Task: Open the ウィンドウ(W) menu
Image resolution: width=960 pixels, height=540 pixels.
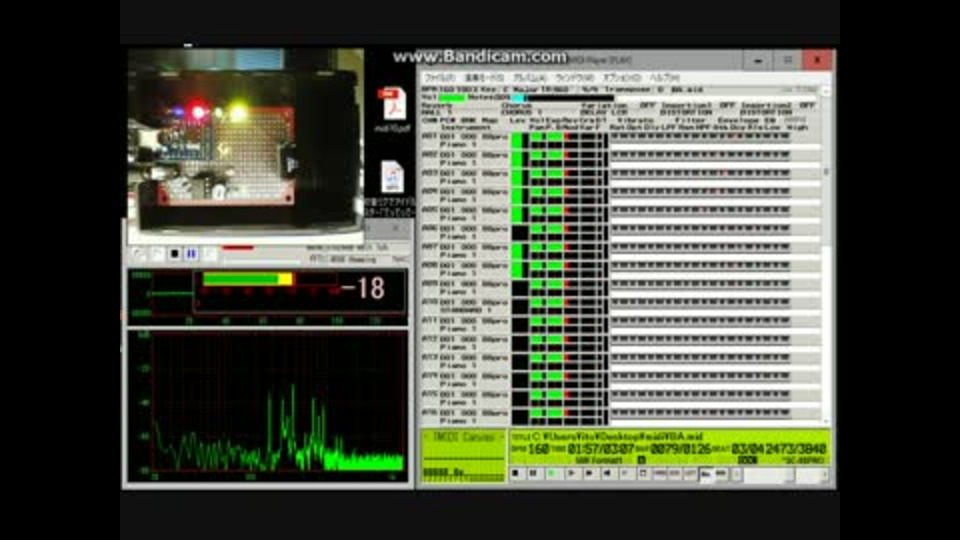Action: coord(575,78)
